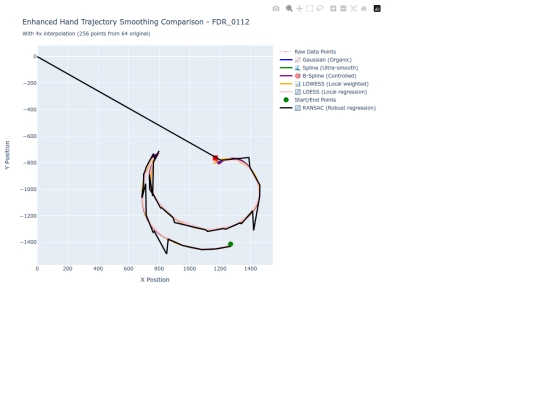Screen dimensions: 540x405
Task: Open the Plotly logo link
Action: coord(377,9)
